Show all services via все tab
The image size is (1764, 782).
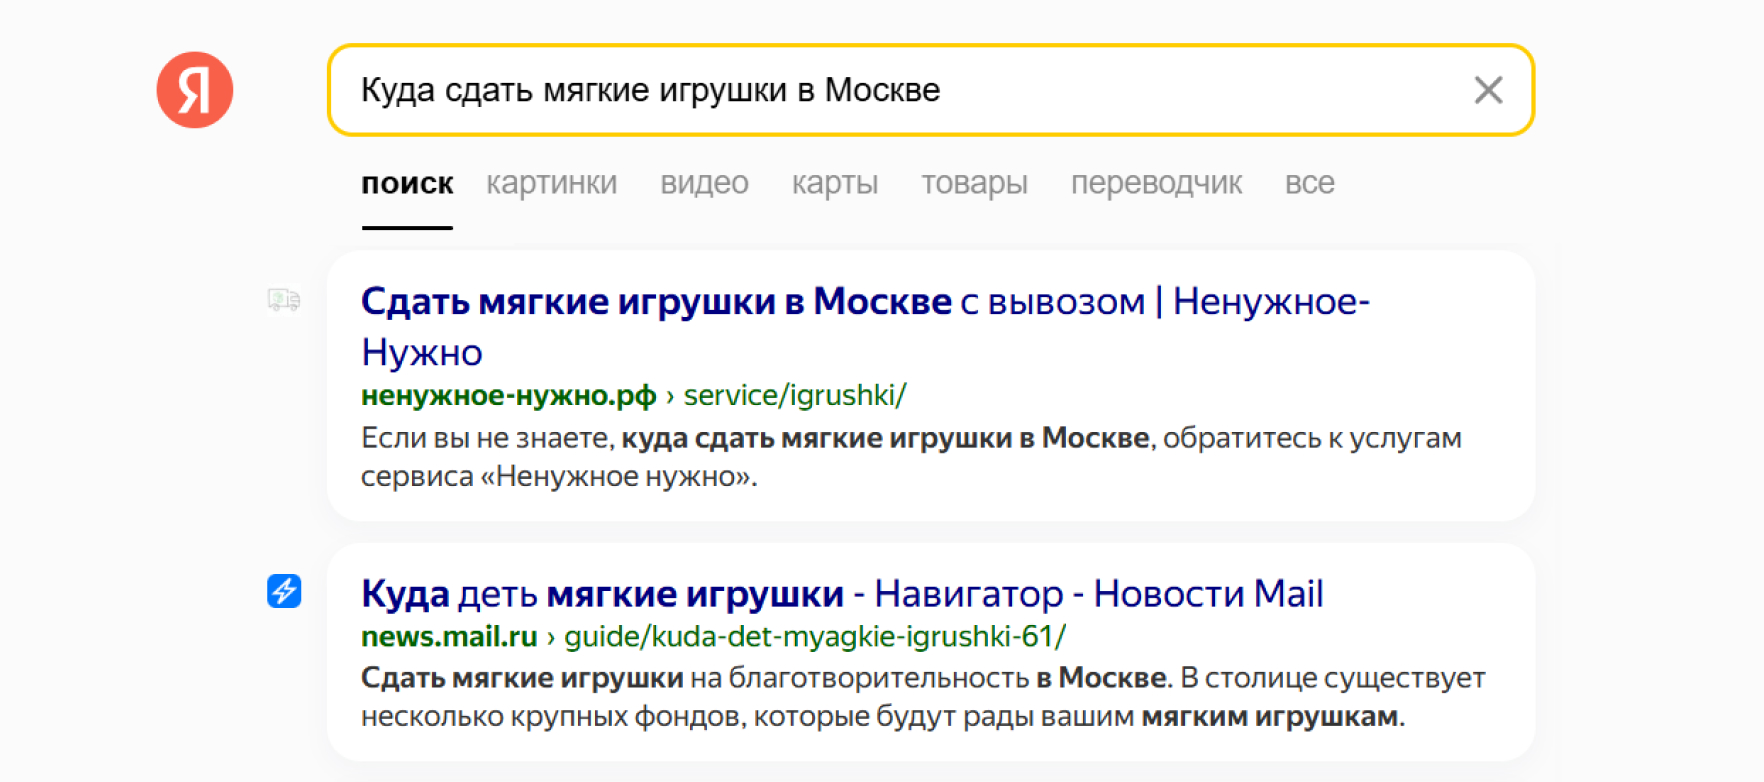point(1309,184)
